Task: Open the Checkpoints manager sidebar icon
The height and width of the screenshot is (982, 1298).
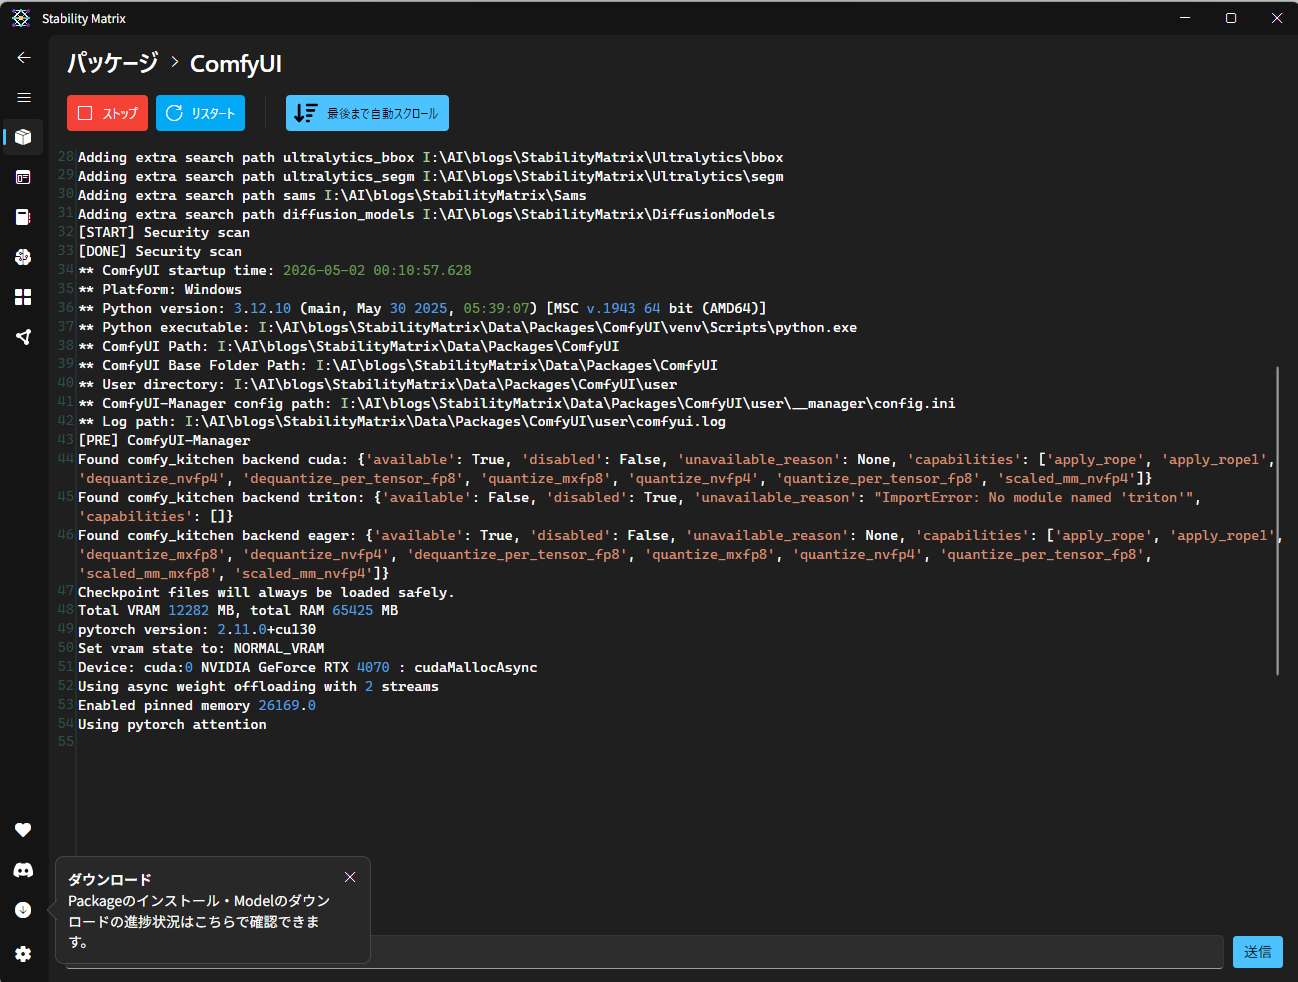Action: click(x=23, y=217)
